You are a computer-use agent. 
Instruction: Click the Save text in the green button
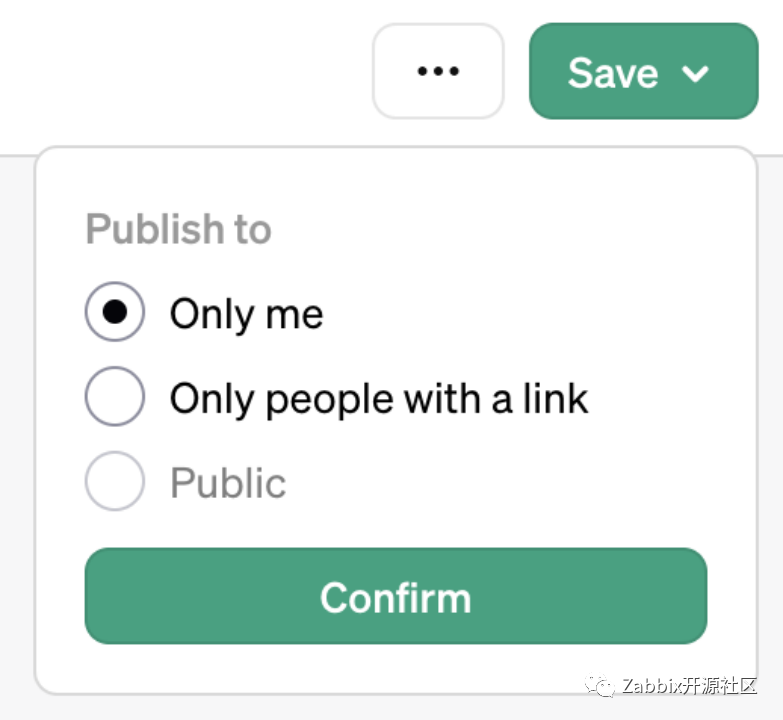tap(612, 73)
